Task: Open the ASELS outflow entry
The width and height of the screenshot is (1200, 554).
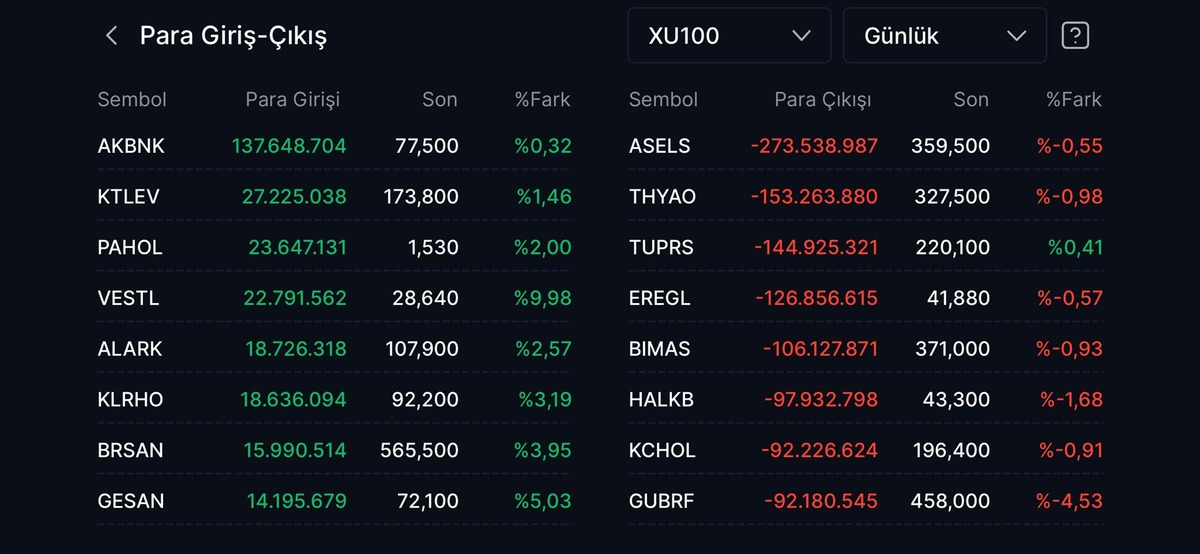Action: click(x=866, y=146)
